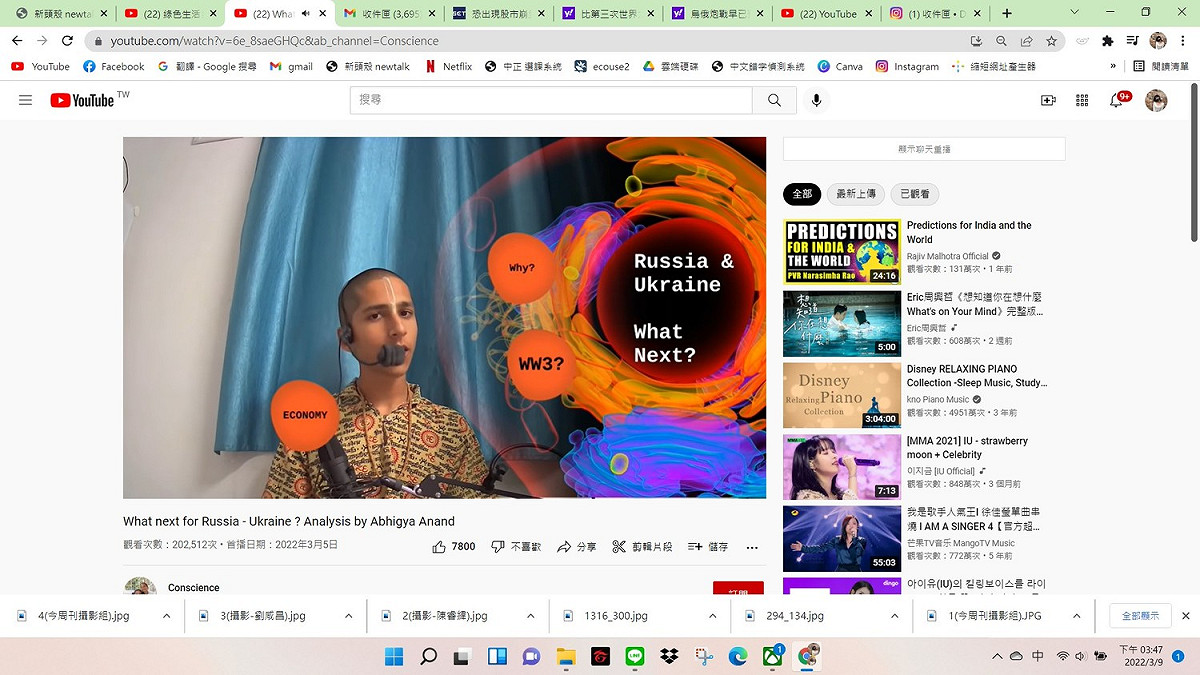1200x675 pixels.
Task: Open the notifications bell
Action: 1118,100
